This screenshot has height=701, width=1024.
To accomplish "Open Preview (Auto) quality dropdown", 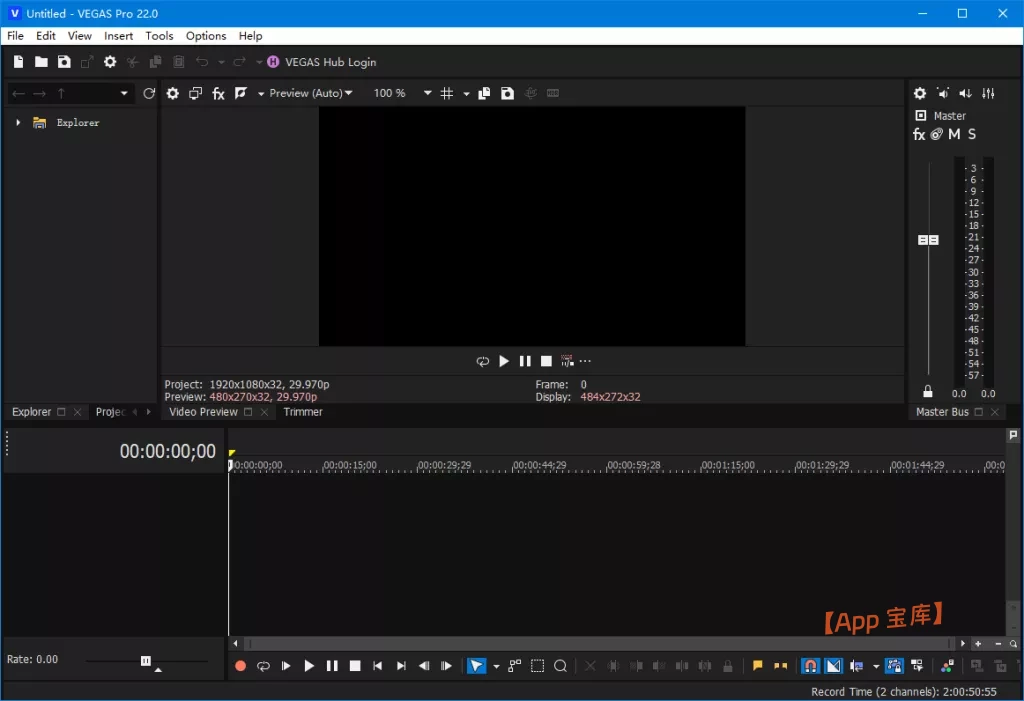I will (311, 93).
